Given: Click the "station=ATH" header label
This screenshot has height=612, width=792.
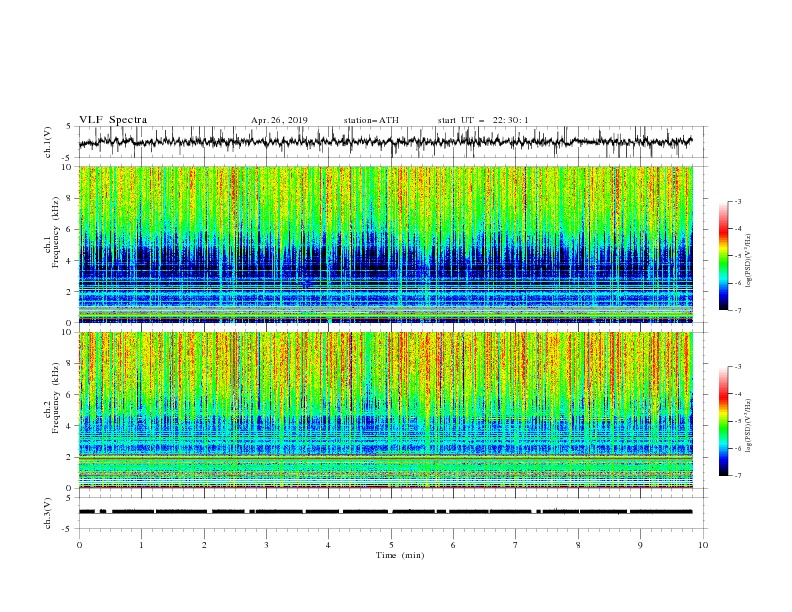Looking at the screenshot, I should coord(371,120).
